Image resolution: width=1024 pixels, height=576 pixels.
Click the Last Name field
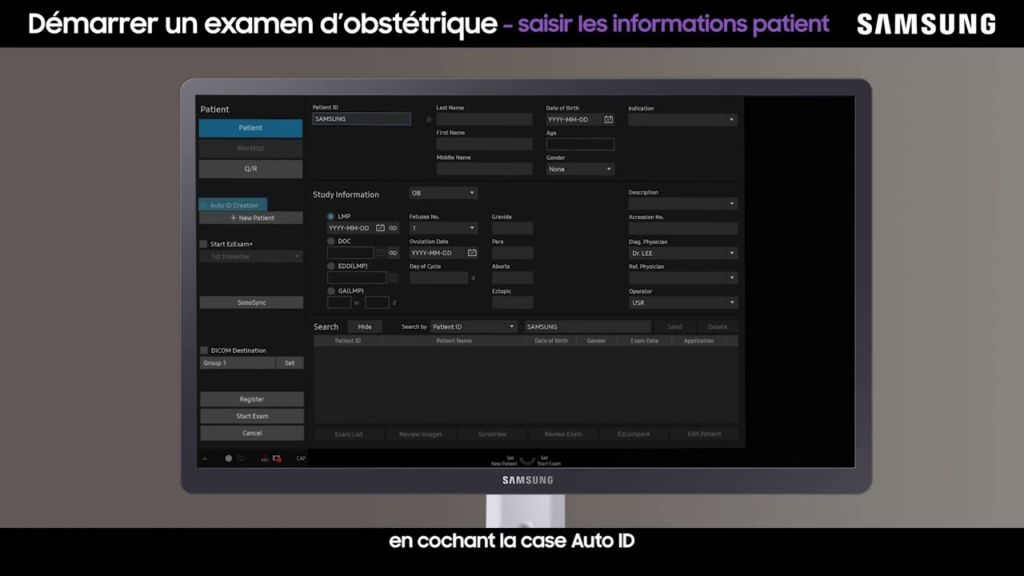(485, 120)
